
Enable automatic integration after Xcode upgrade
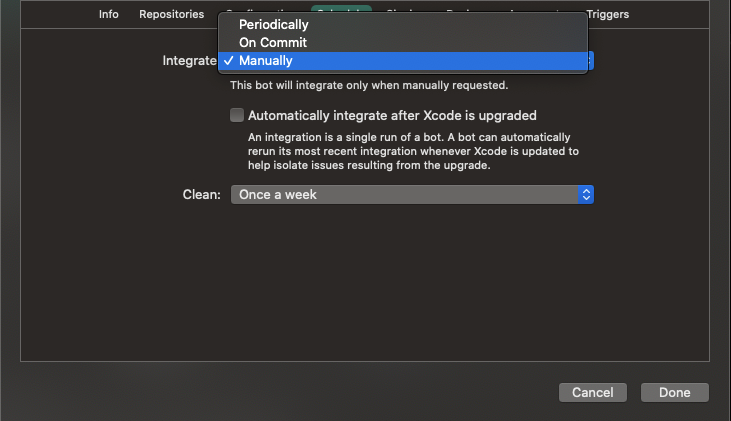click(x=237, y=115)
